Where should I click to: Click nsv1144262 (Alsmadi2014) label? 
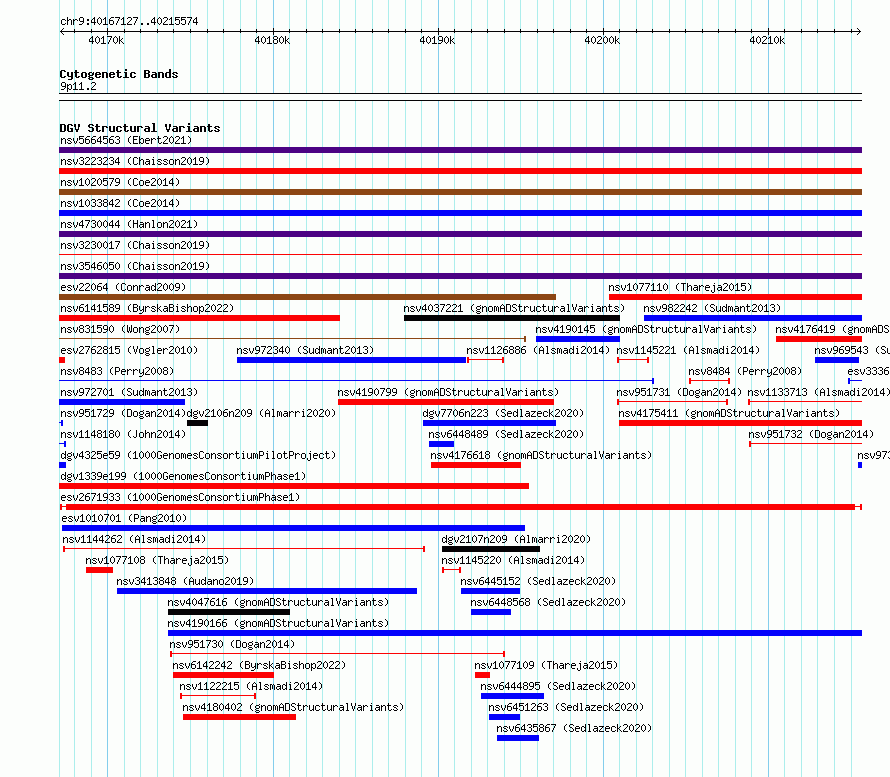[x=134, y=539]
